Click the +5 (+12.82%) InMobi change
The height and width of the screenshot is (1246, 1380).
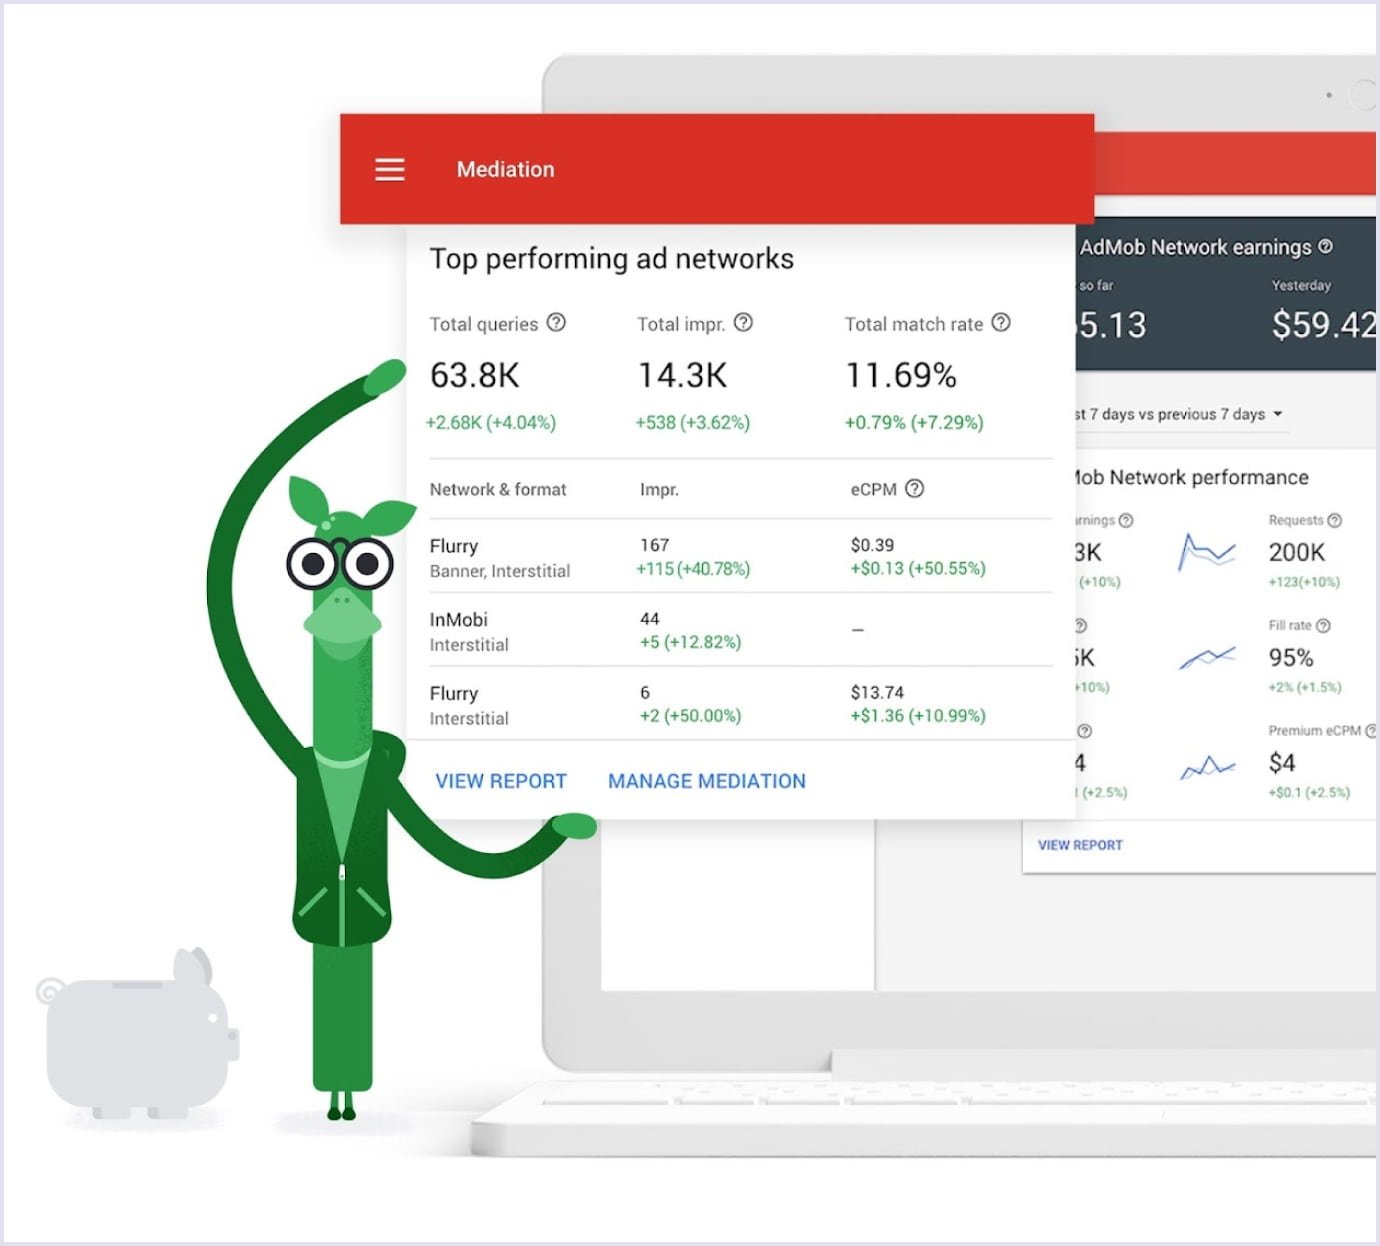pyautogui.click(x=690, y=642)
